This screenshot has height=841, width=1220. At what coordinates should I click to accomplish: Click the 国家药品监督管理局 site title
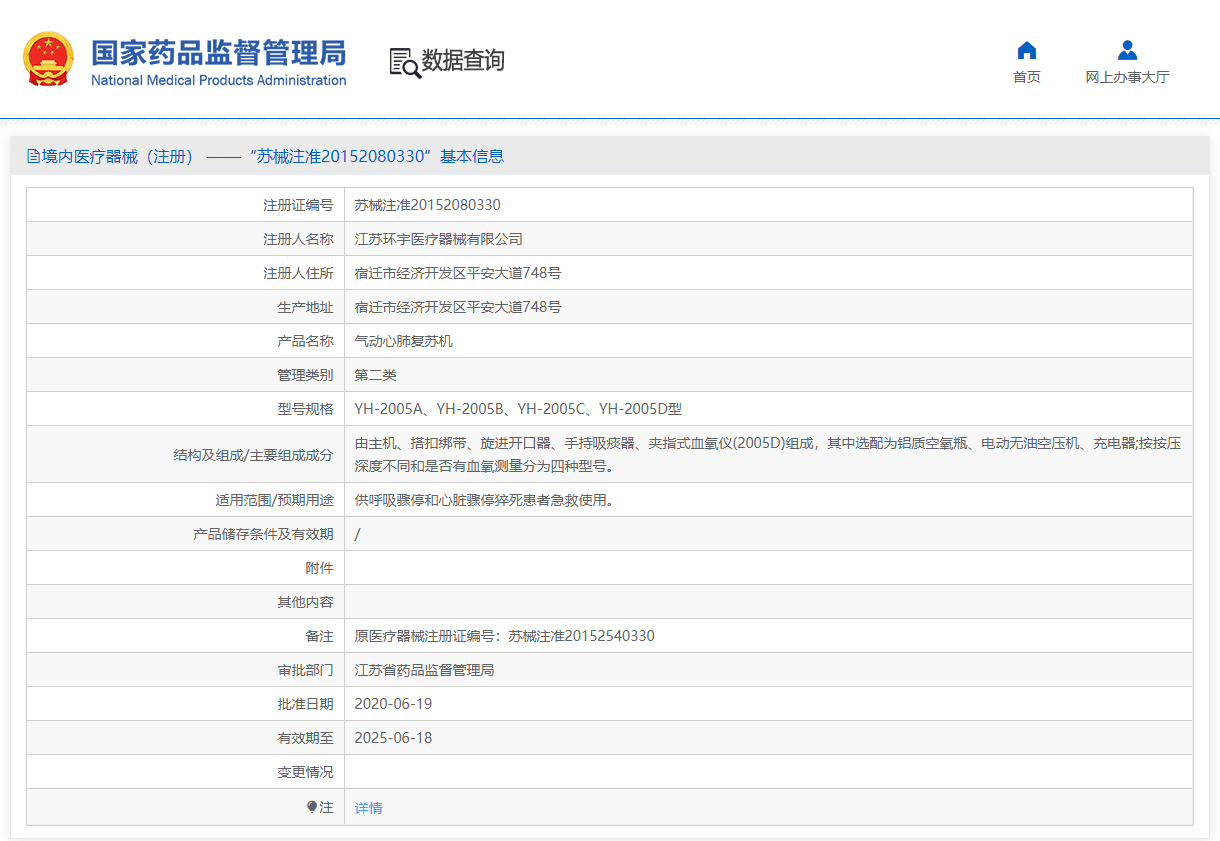point(218,52)
